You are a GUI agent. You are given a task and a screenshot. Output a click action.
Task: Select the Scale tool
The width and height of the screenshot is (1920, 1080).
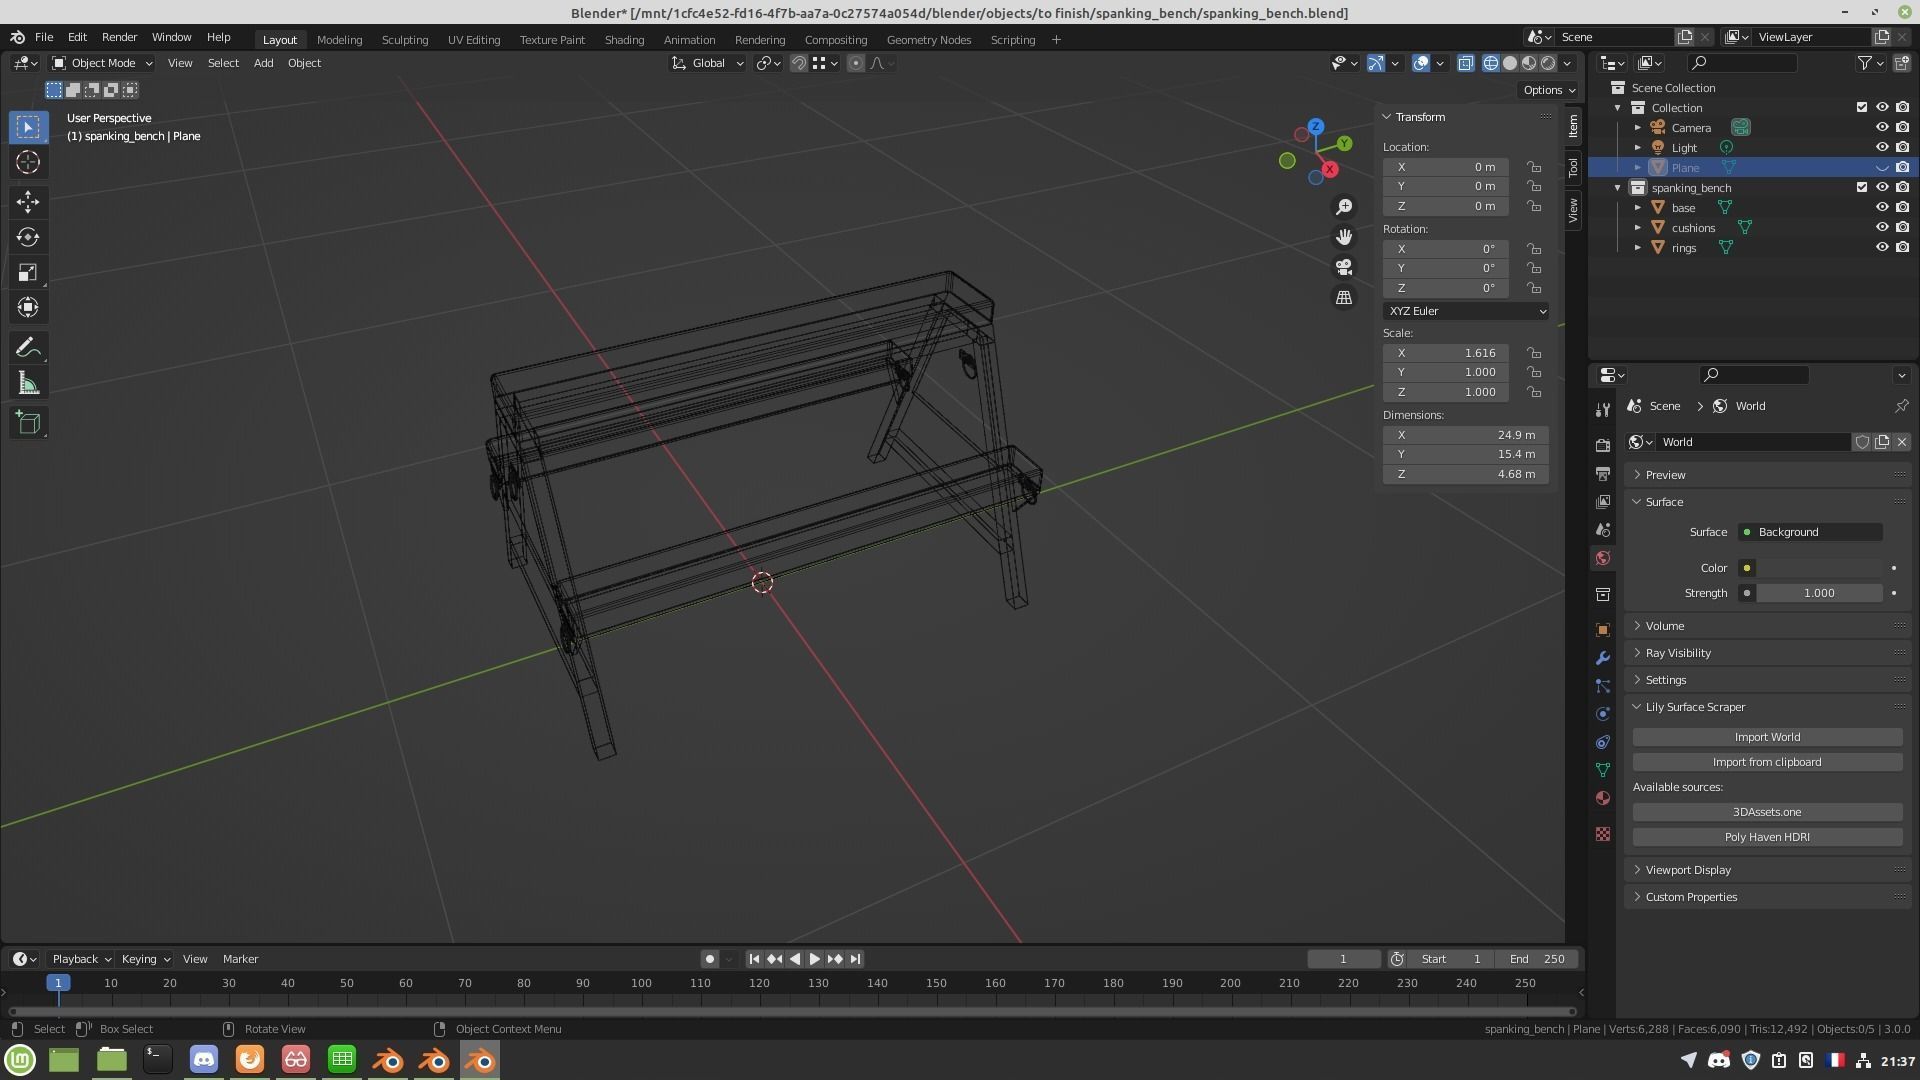28,272
